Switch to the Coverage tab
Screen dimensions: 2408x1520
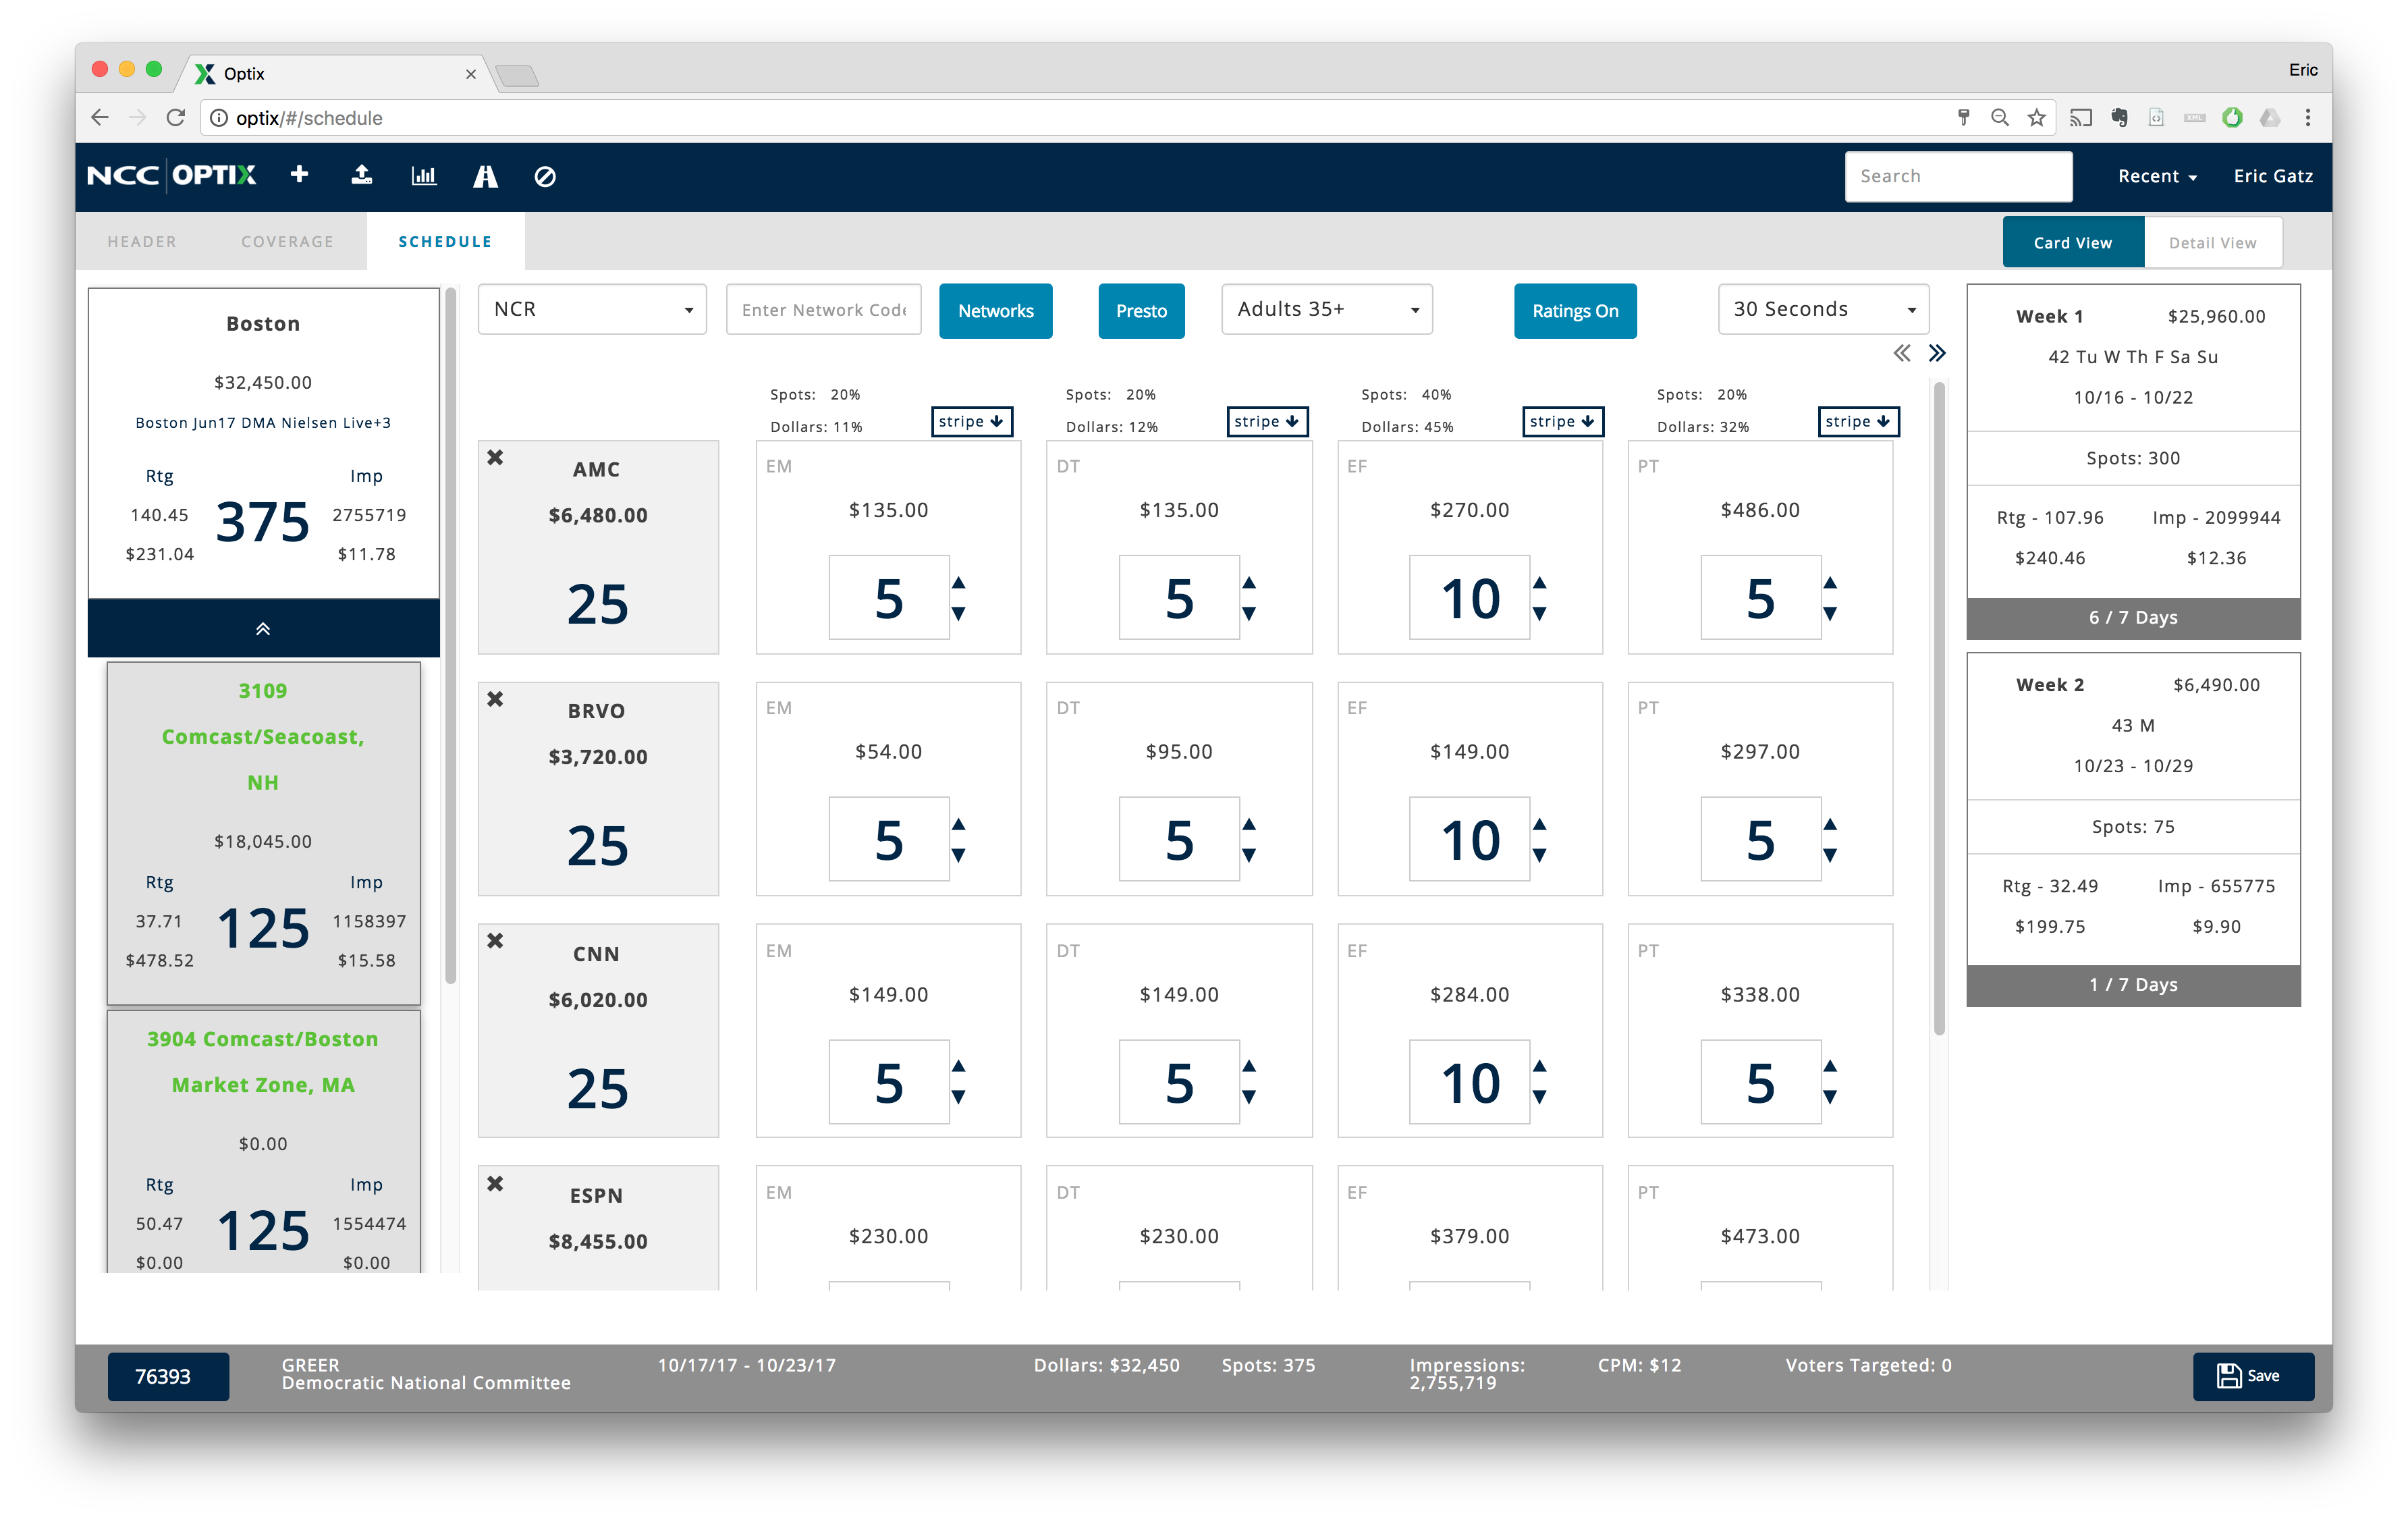[x=287, y=242]
